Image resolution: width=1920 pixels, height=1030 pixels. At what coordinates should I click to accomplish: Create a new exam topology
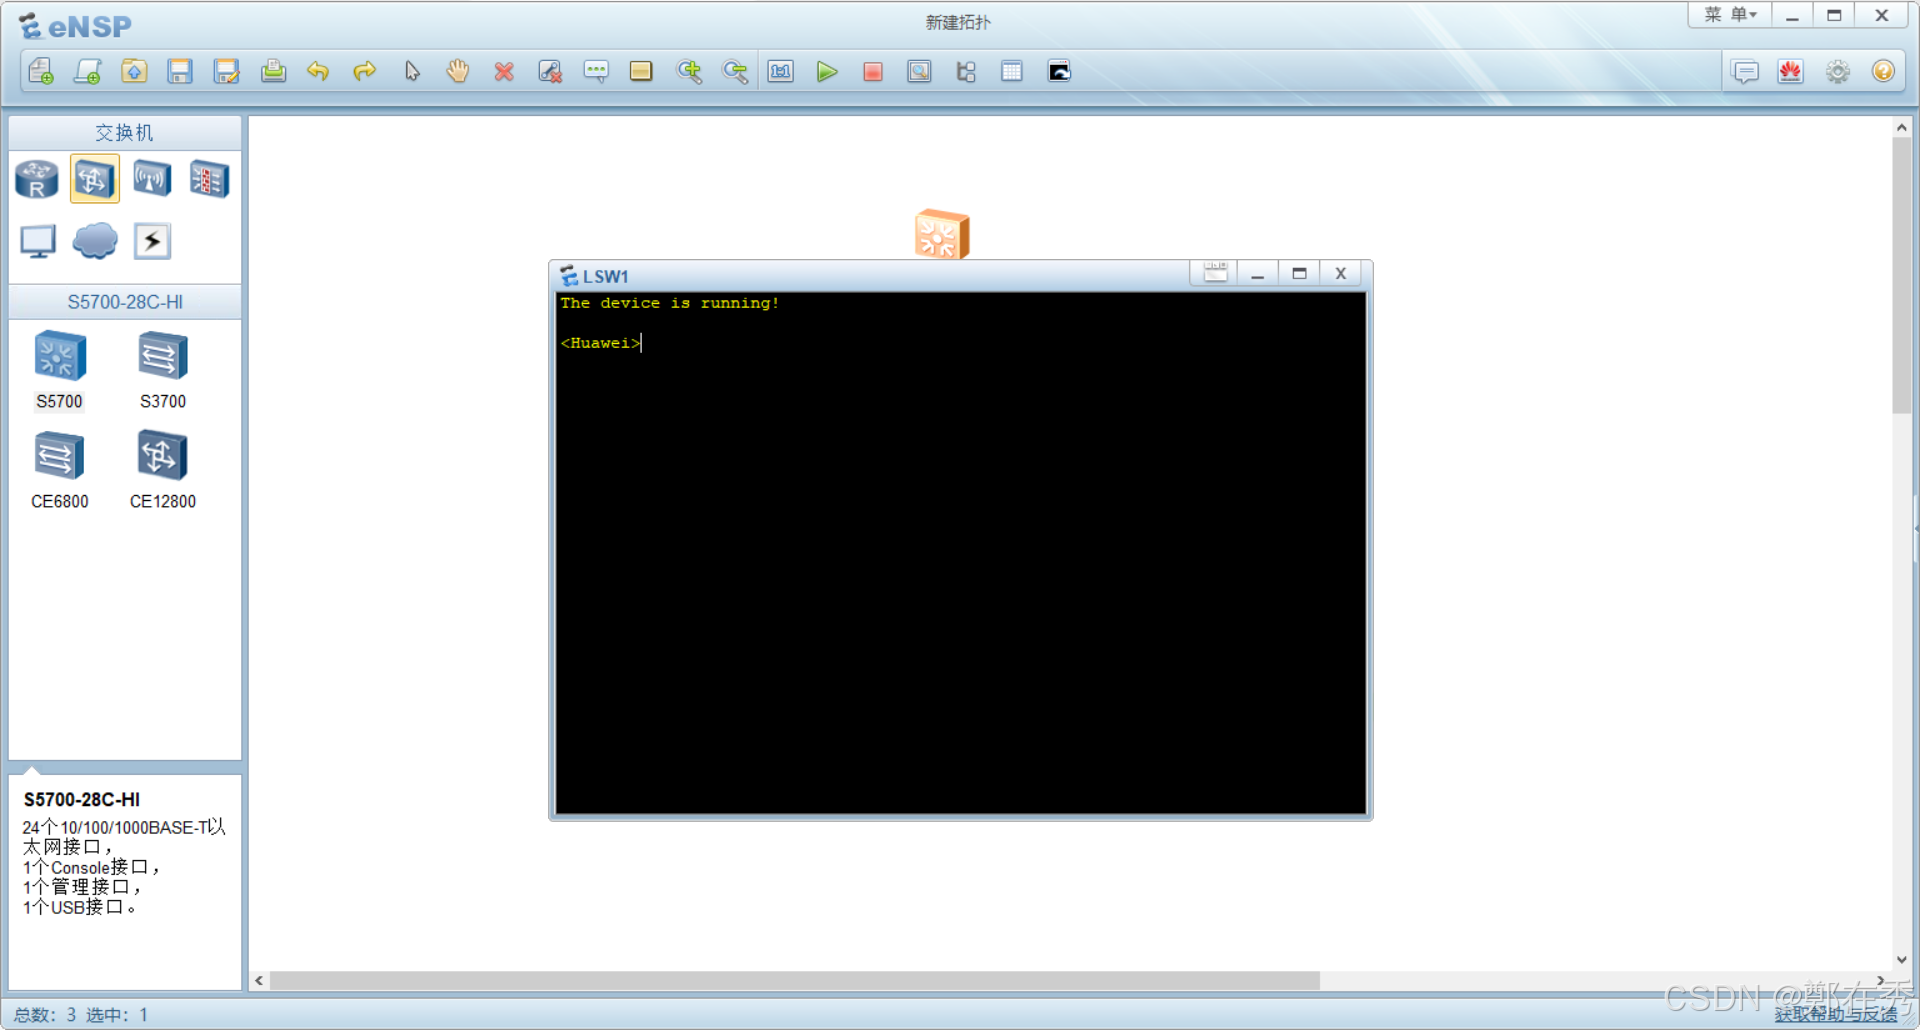pyautogui.click(x=87, y=71)
